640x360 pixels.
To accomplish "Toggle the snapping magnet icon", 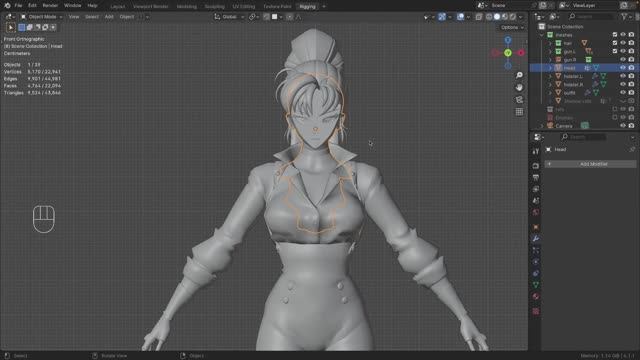I will pyautogui.click(x=266, y=17).
